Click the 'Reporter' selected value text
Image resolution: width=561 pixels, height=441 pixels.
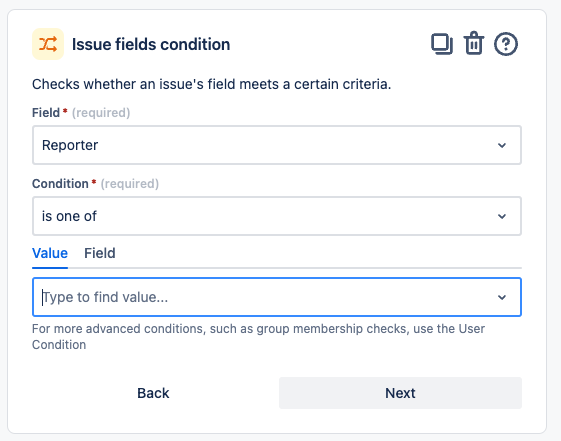coord(70,145)
